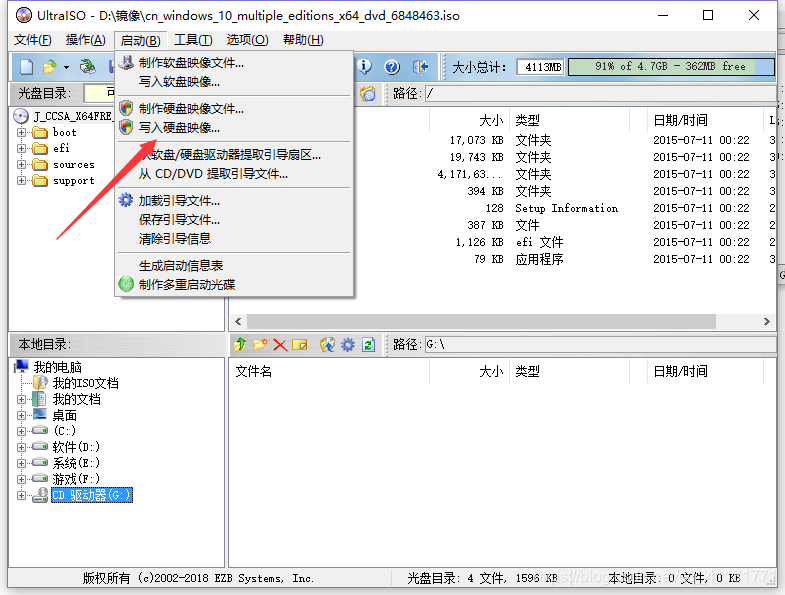This screenshot has height=595, width=785.
Task: Open the 帮助(H) menu
Action: (303, 40)
